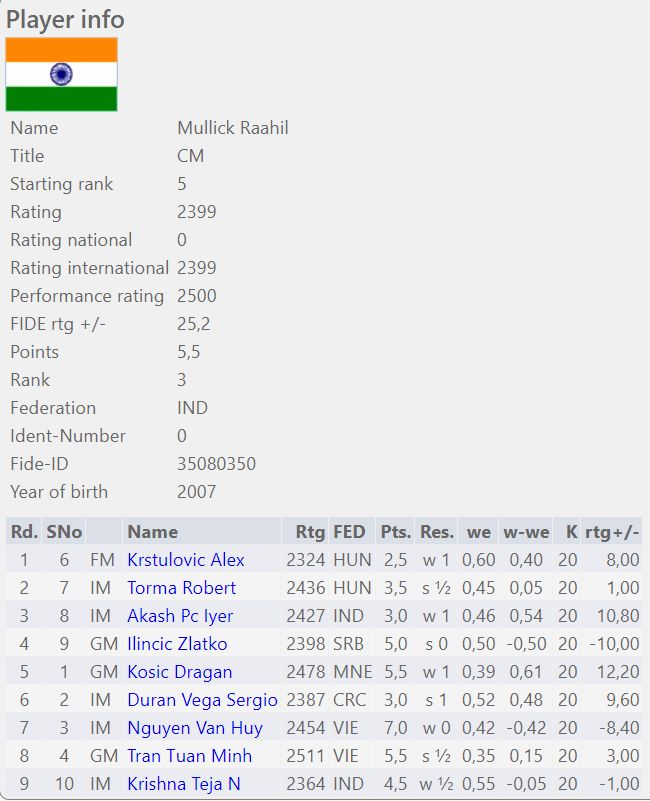Click the rtg+/- column header
The image size is (650, 801).
click(x=612, y=532)
